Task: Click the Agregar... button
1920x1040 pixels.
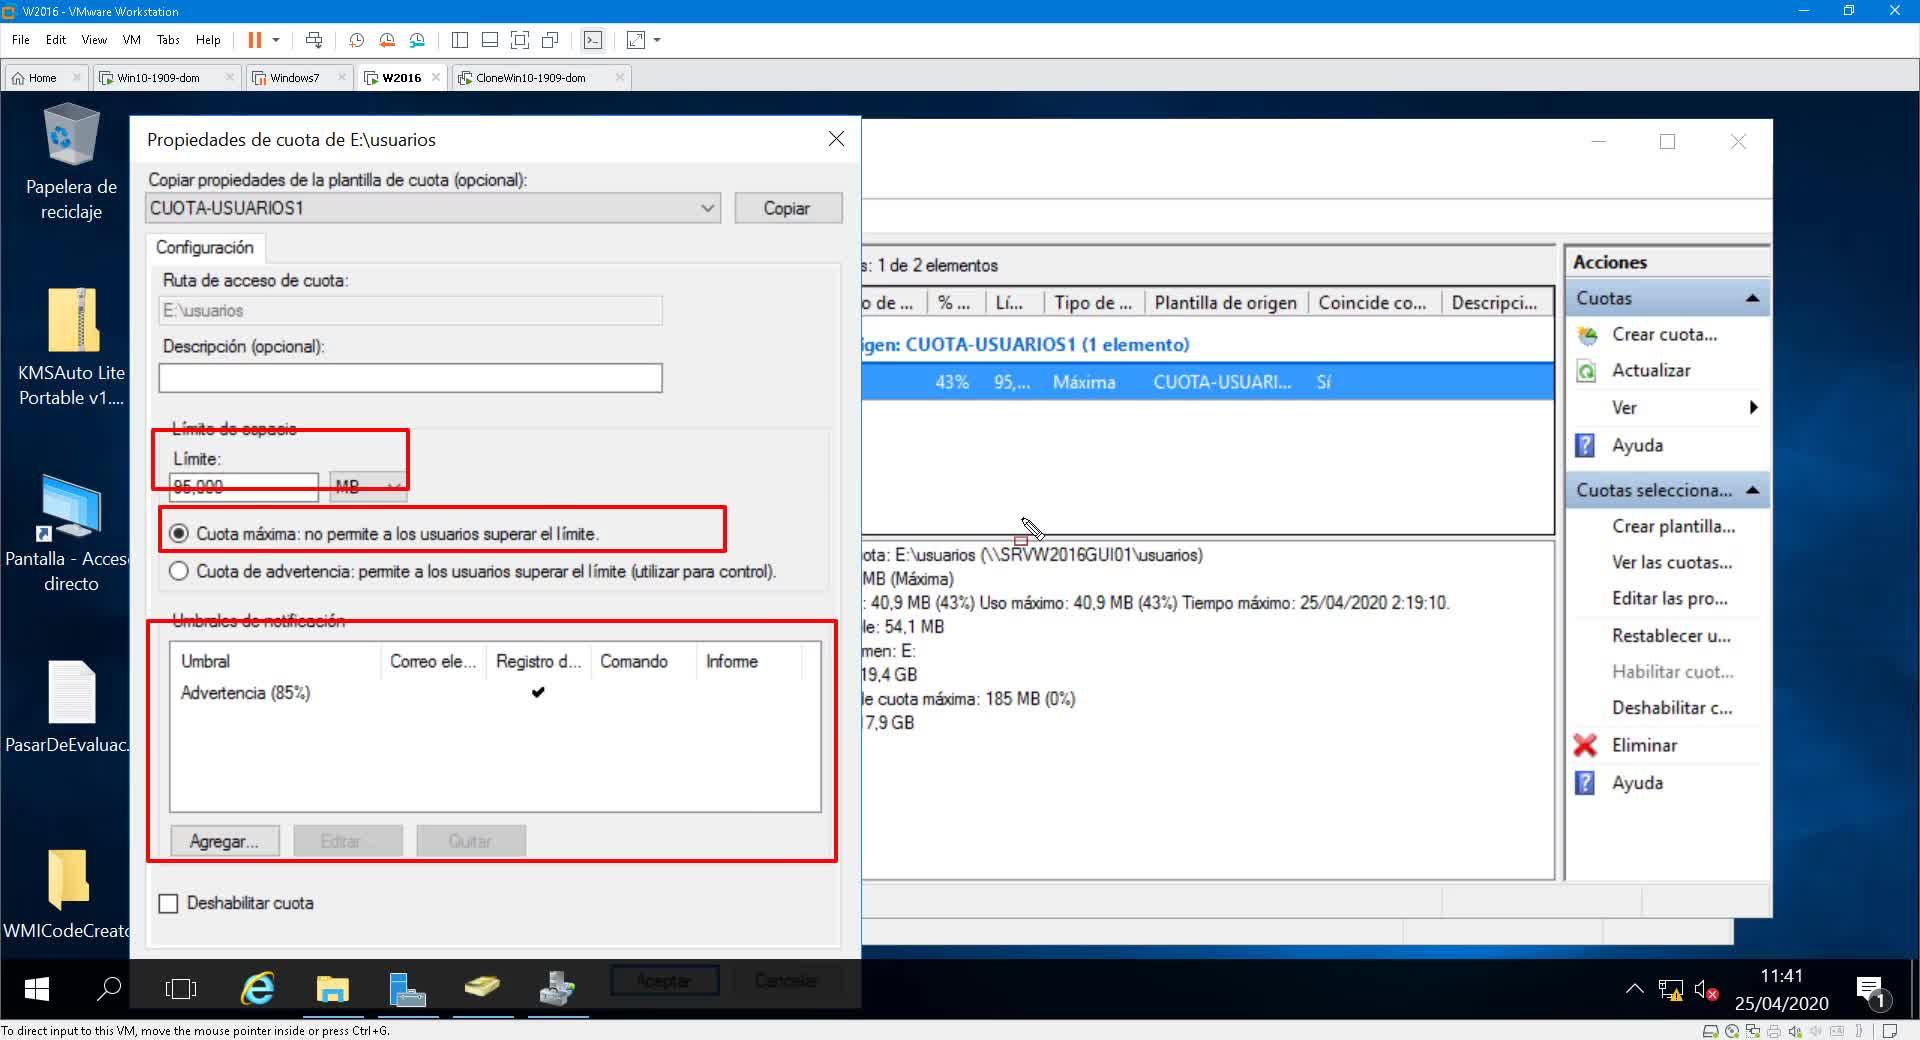Action: tap(224, 842)
